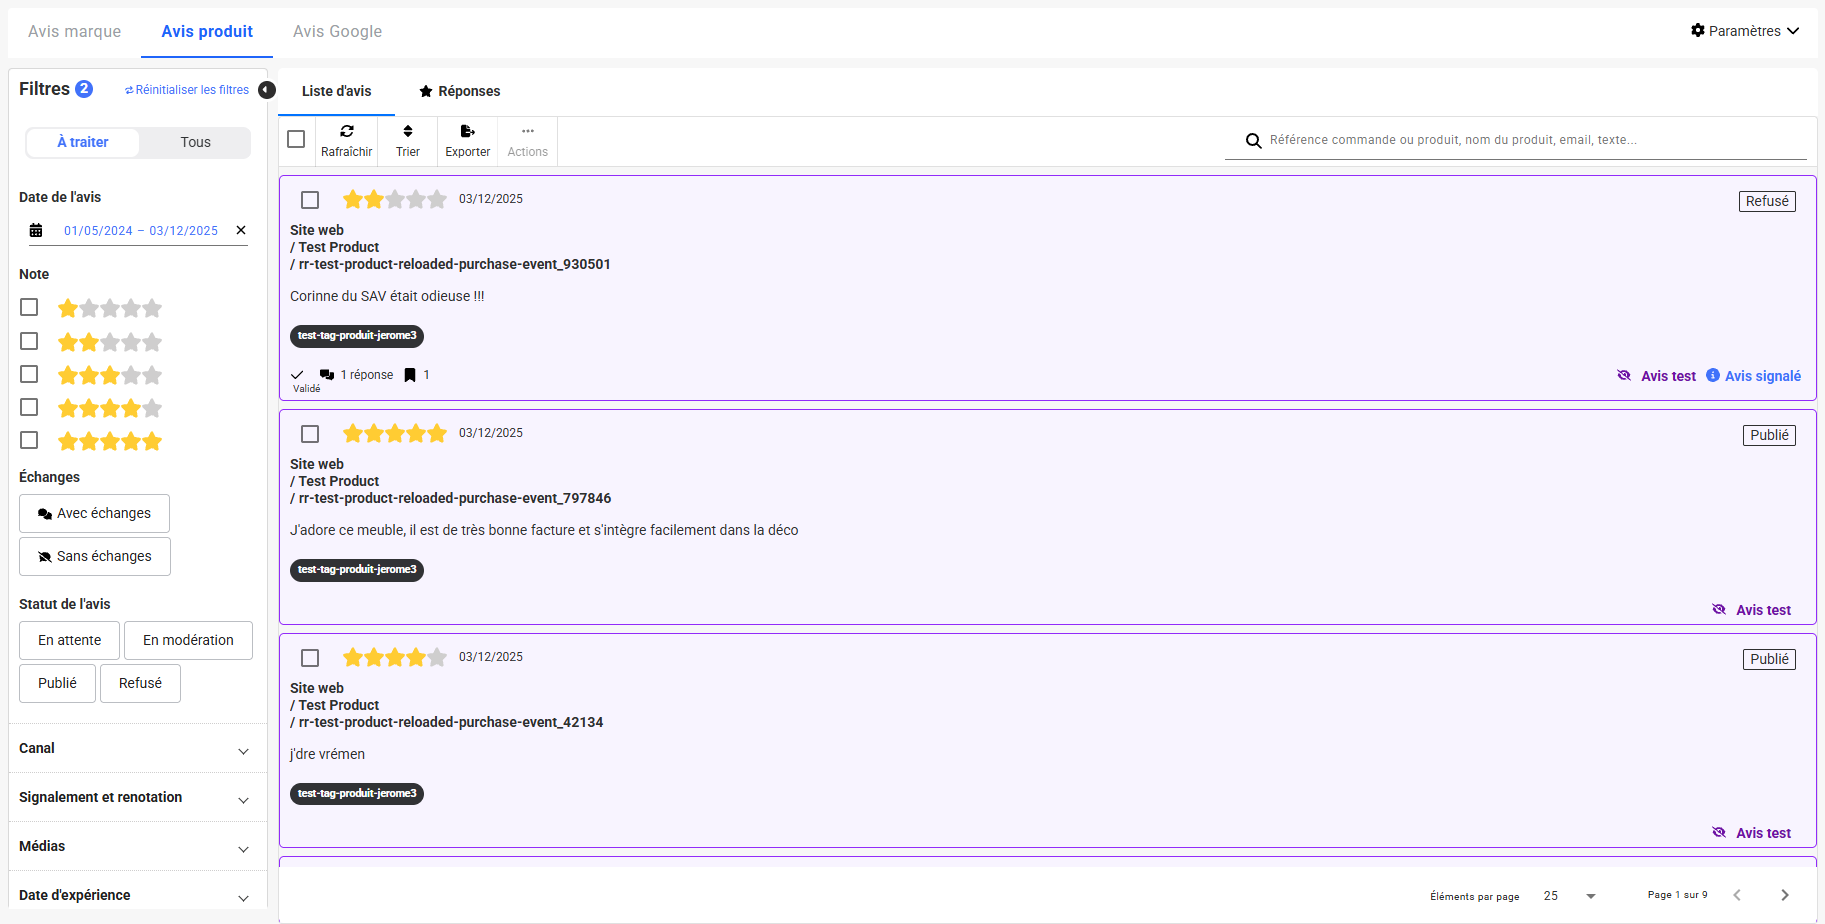Collapse the filters panel with arrow icon

267,90
